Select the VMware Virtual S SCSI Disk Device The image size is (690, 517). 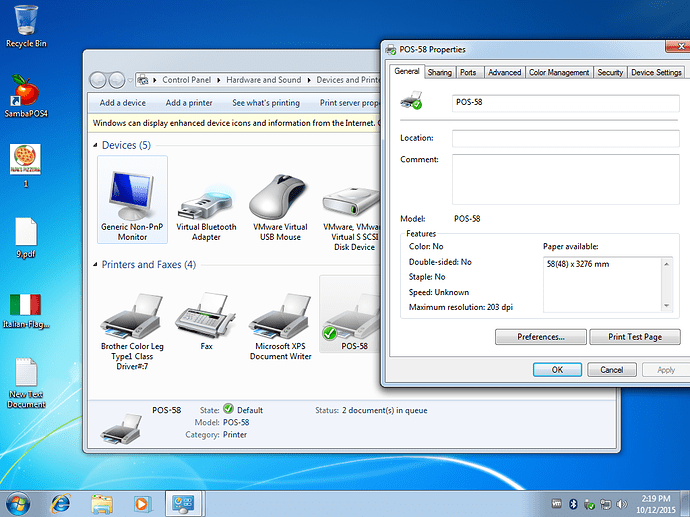pos(352,218)
